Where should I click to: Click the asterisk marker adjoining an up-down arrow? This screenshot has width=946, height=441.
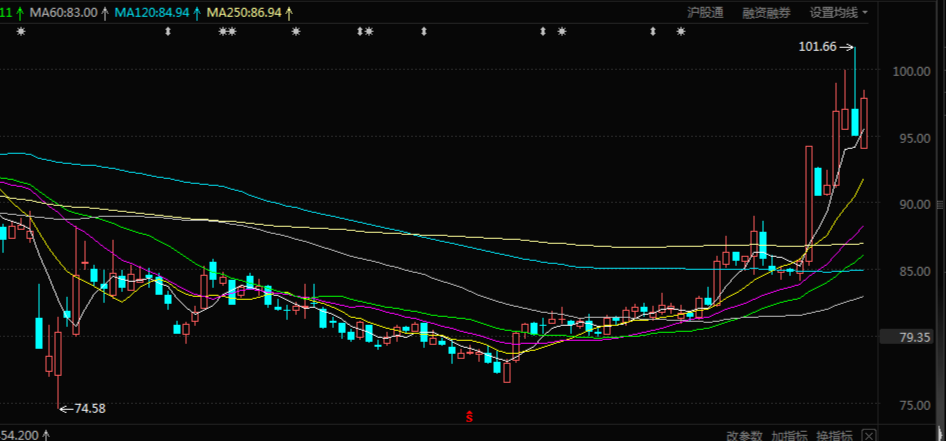click(x=369, y=31)
